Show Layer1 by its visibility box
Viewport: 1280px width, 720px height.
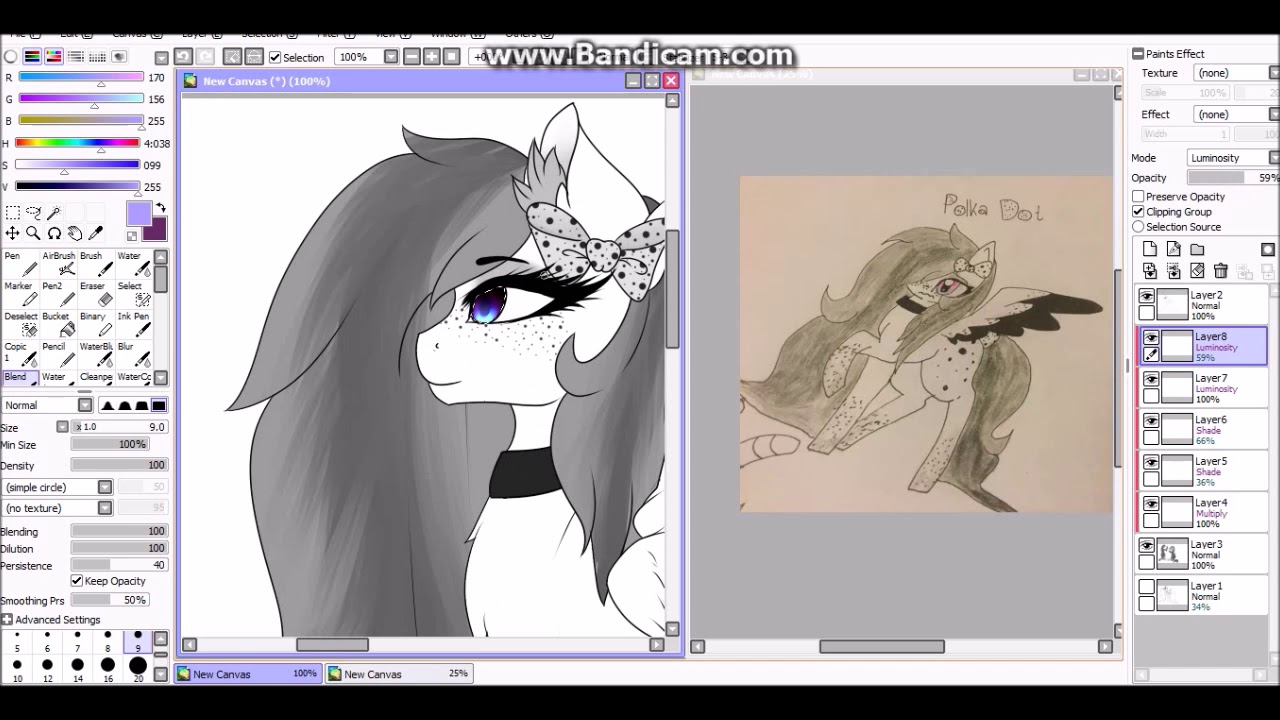tap(1147, 587)
